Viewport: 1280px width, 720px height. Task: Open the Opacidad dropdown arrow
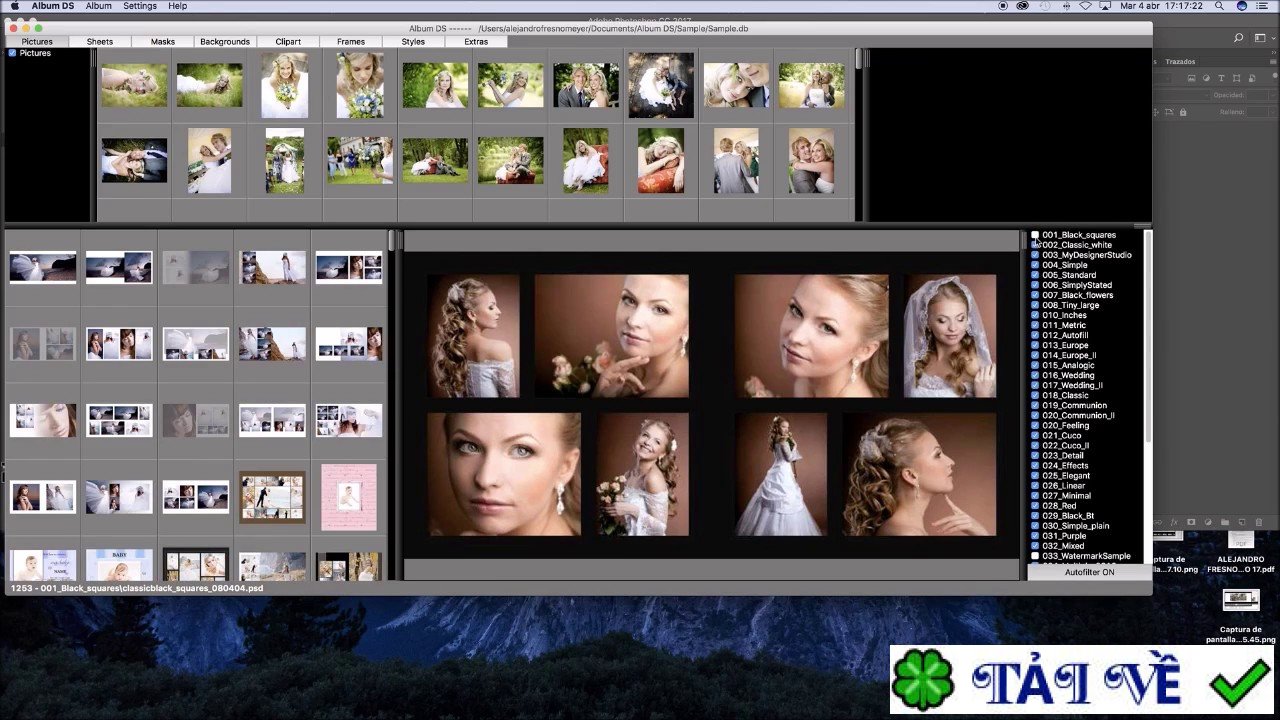coord(1272,94)
